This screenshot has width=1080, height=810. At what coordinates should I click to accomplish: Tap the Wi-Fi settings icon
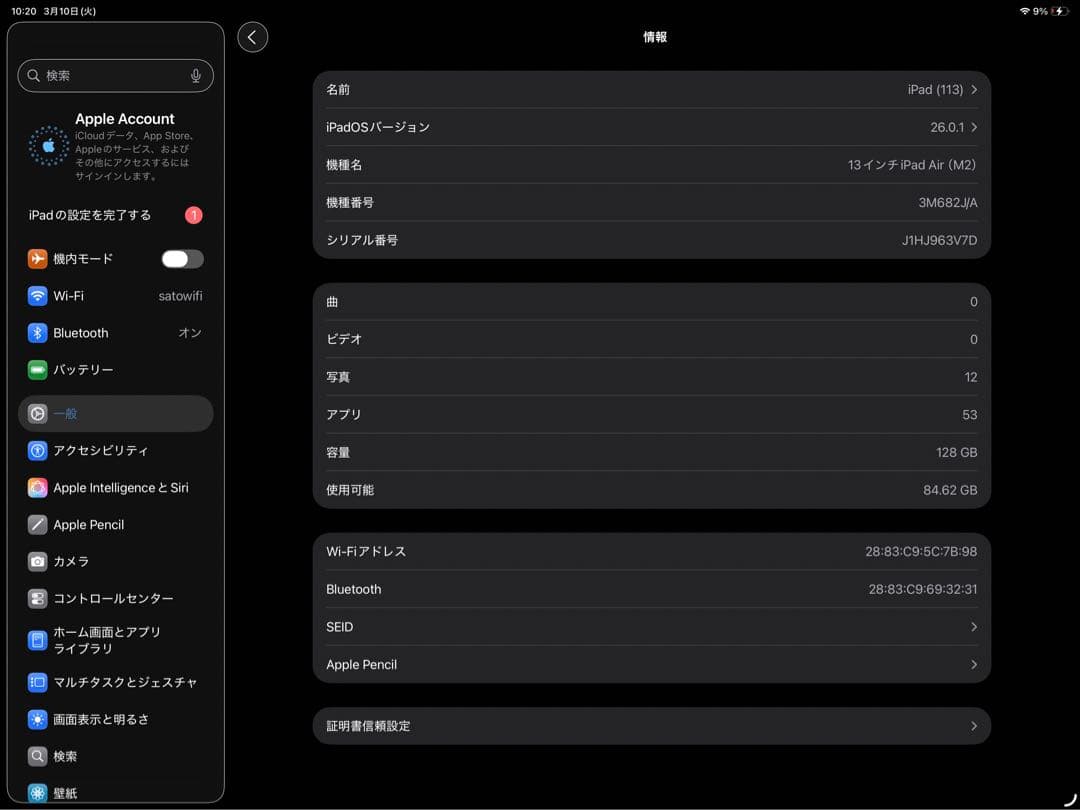[x=37, y=296]
